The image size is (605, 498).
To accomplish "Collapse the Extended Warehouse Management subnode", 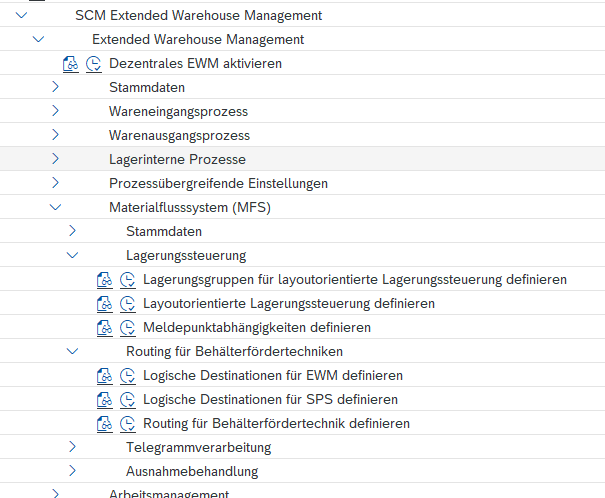I will coord(39,39).
